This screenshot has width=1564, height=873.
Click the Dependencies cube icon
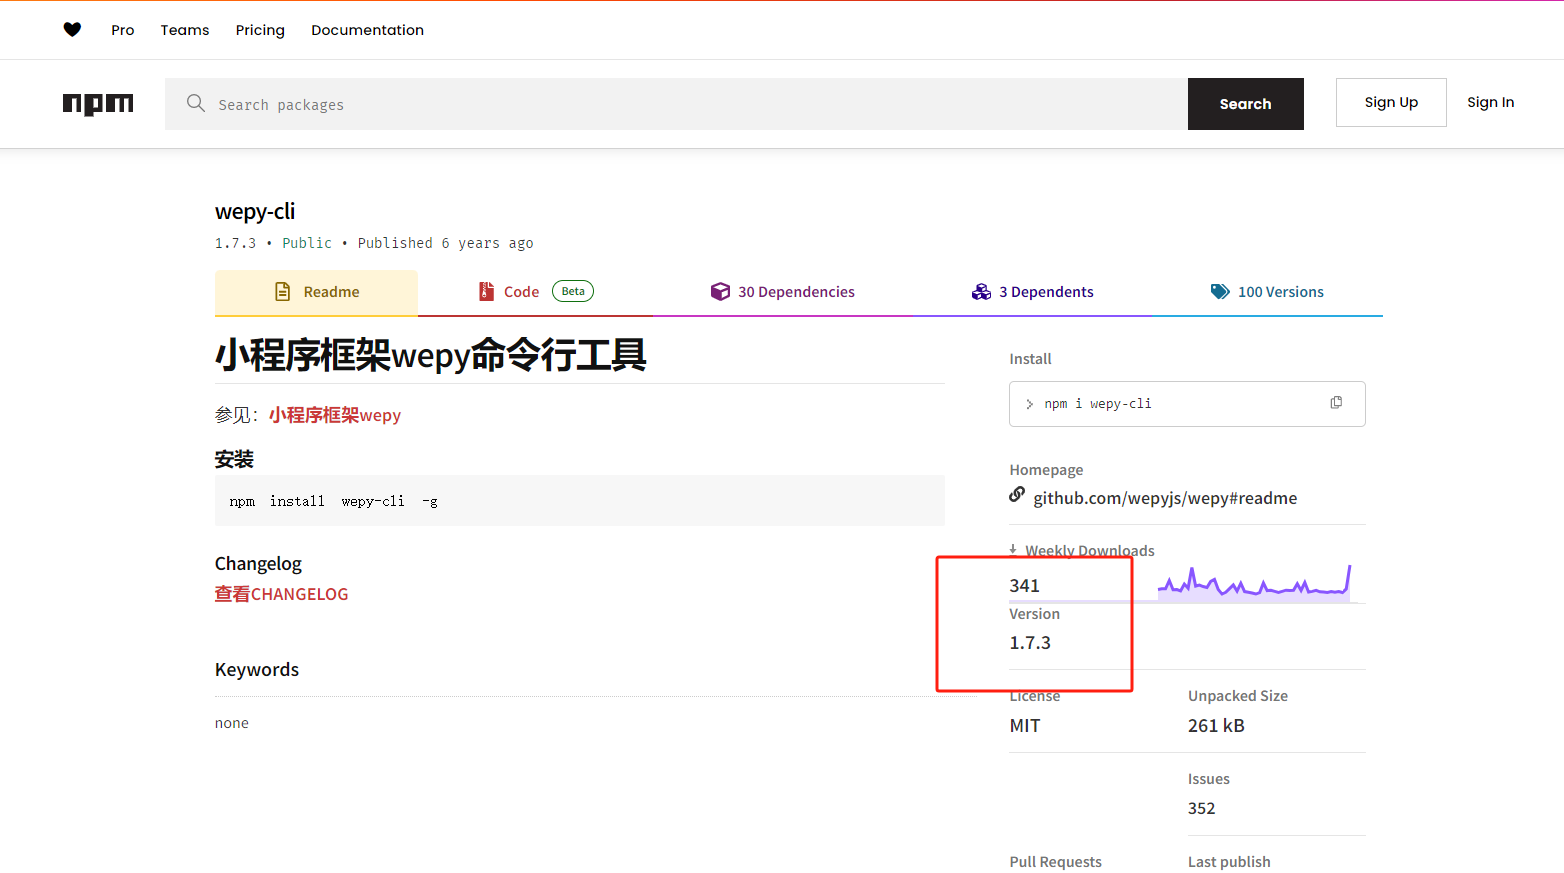pos(720,291)
